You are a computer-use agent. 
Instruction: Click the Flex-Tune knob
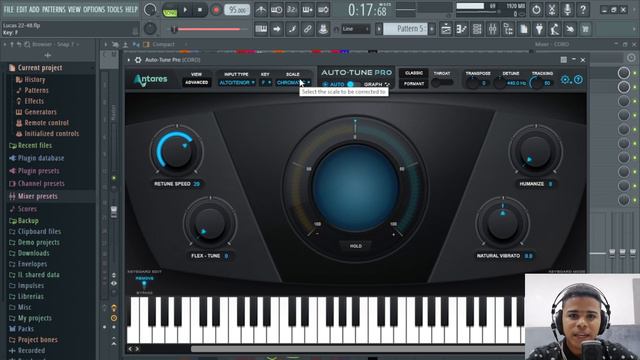(x=210, y=224)
